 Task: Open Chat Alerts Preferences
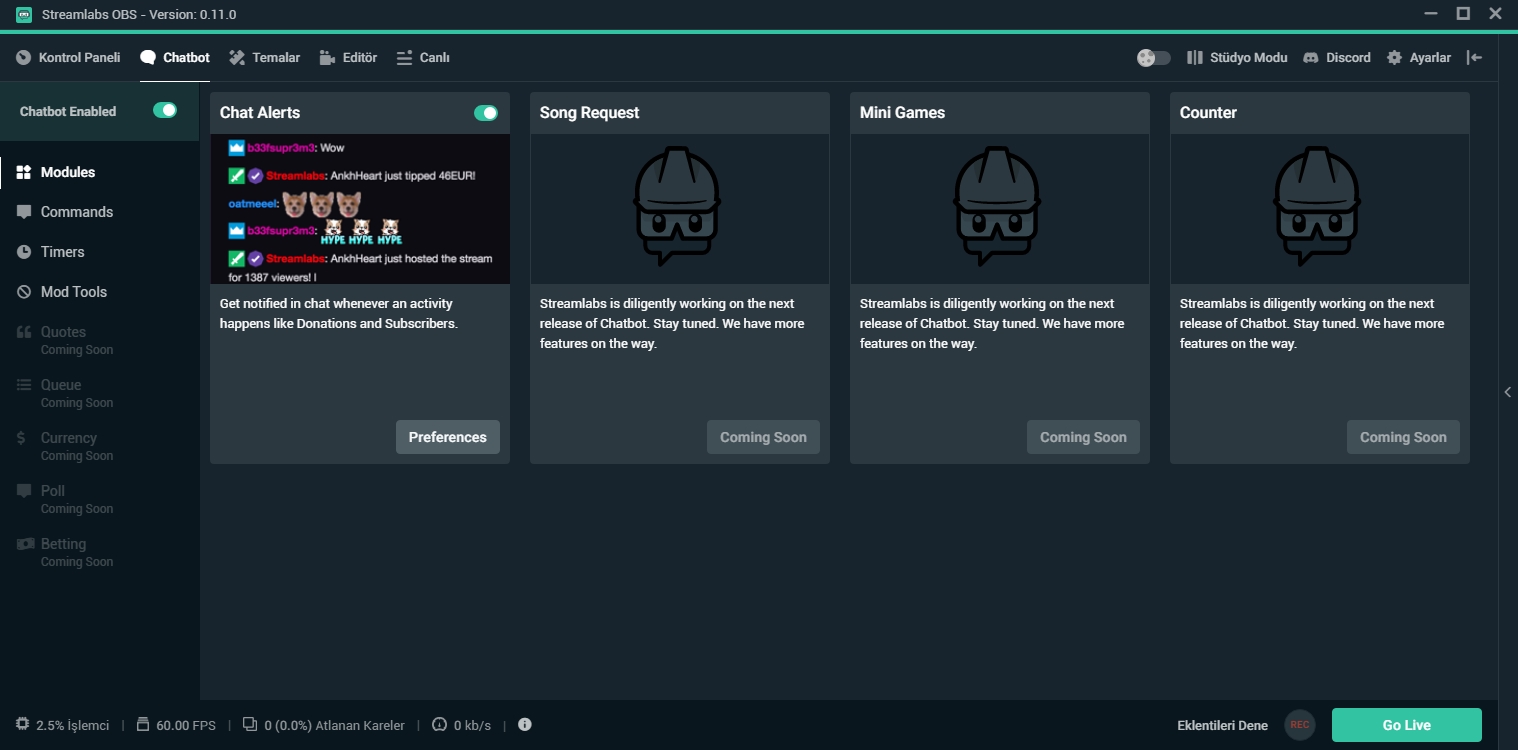(x=448, y=437)
